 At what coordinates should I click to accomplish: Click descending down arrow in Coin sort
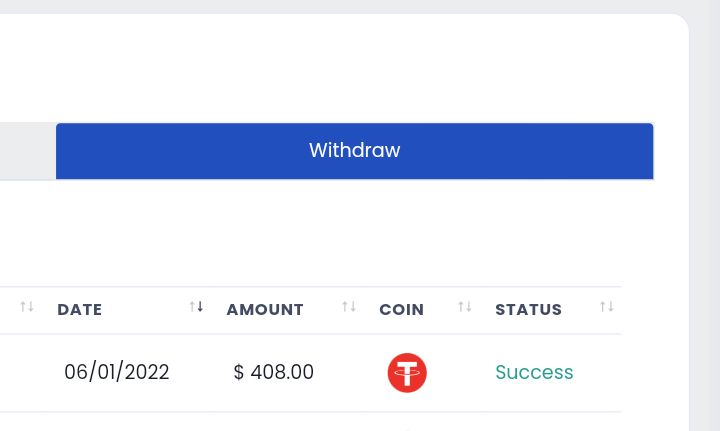[468, 306]
